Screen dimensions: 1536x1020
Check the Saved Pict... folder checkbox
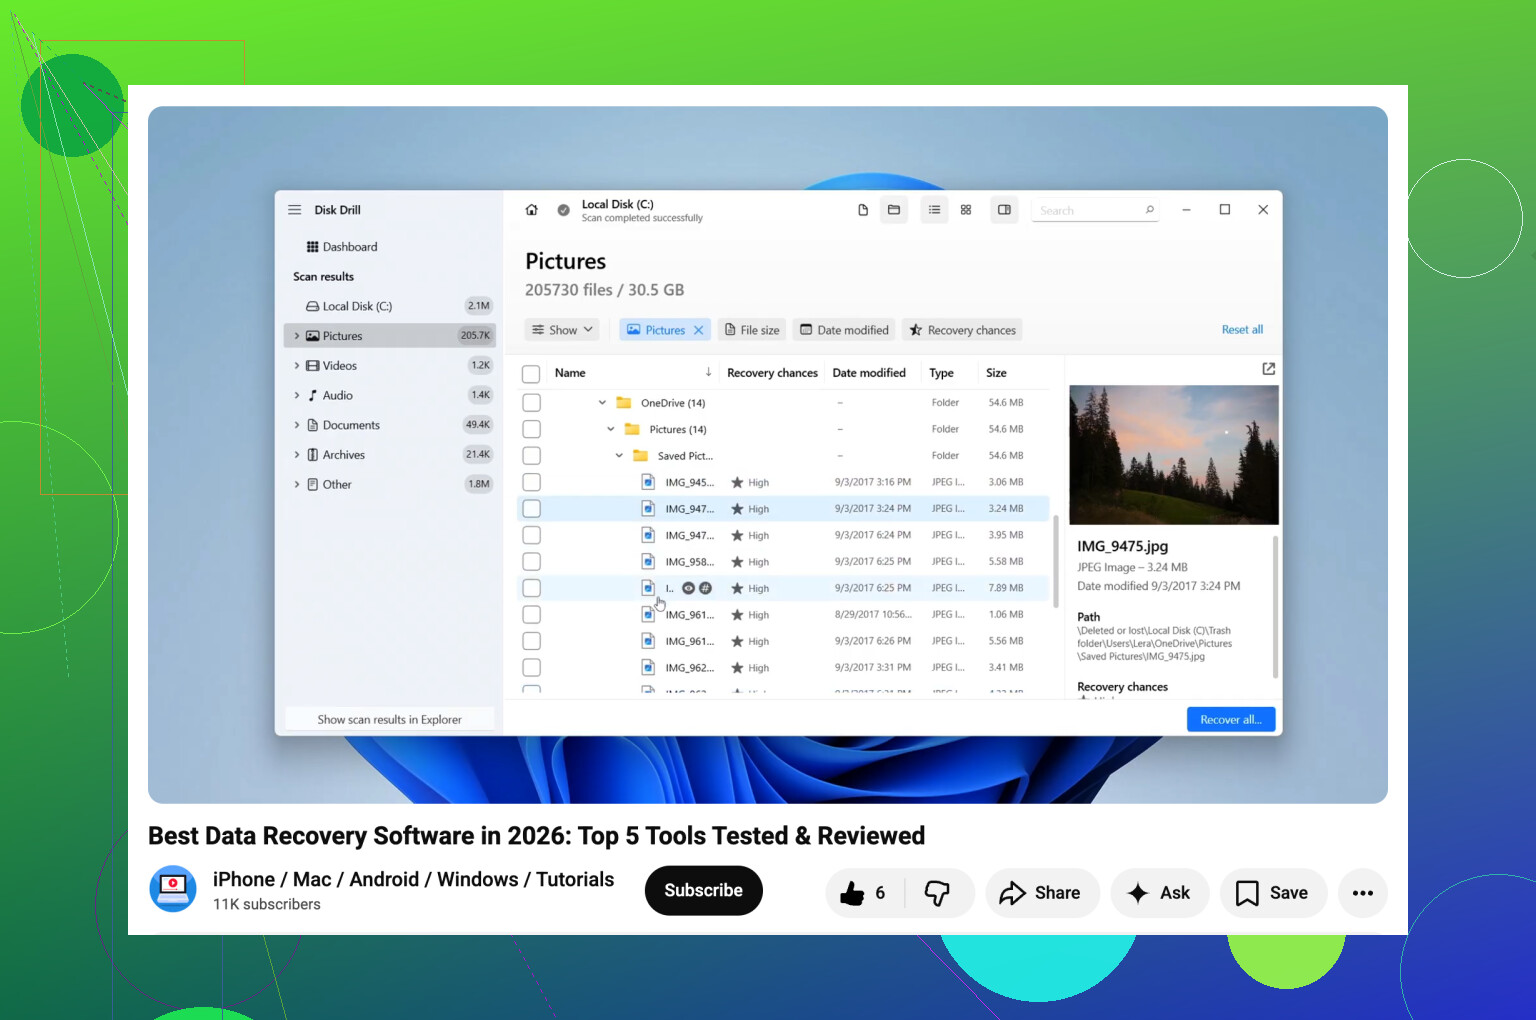(x=532, y=456)
